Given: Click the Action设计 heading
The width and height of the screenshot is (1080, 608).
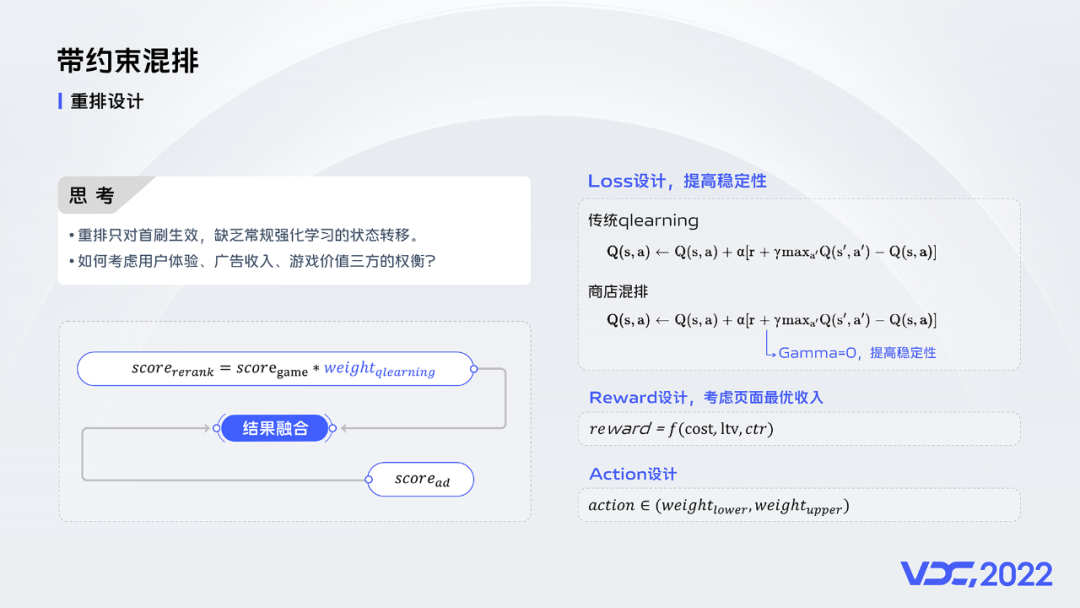Looking at the screenshot, I should (x=633, y=474).
